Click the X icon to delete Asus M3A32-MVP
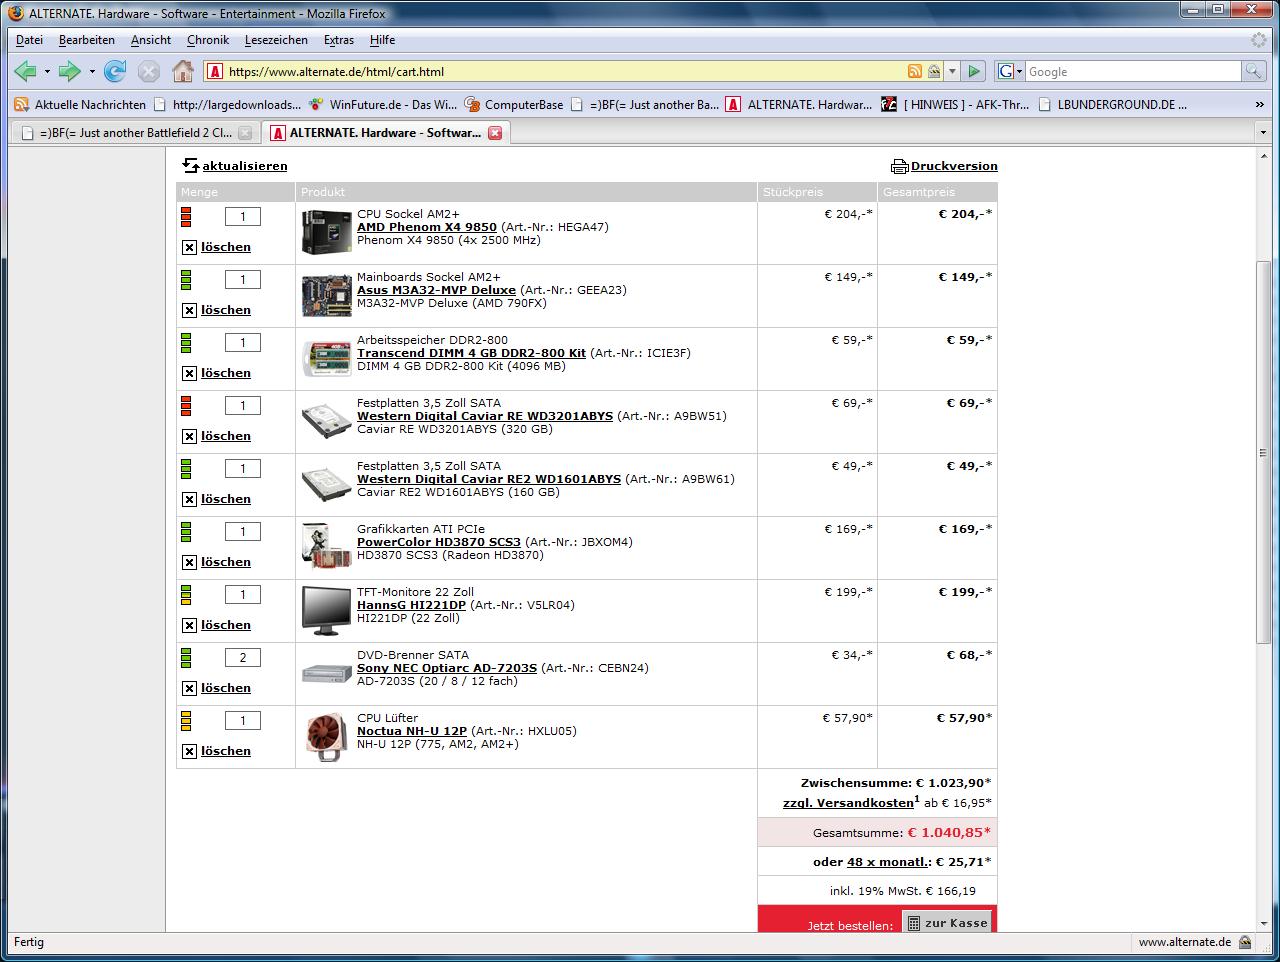 coord(189,310)
